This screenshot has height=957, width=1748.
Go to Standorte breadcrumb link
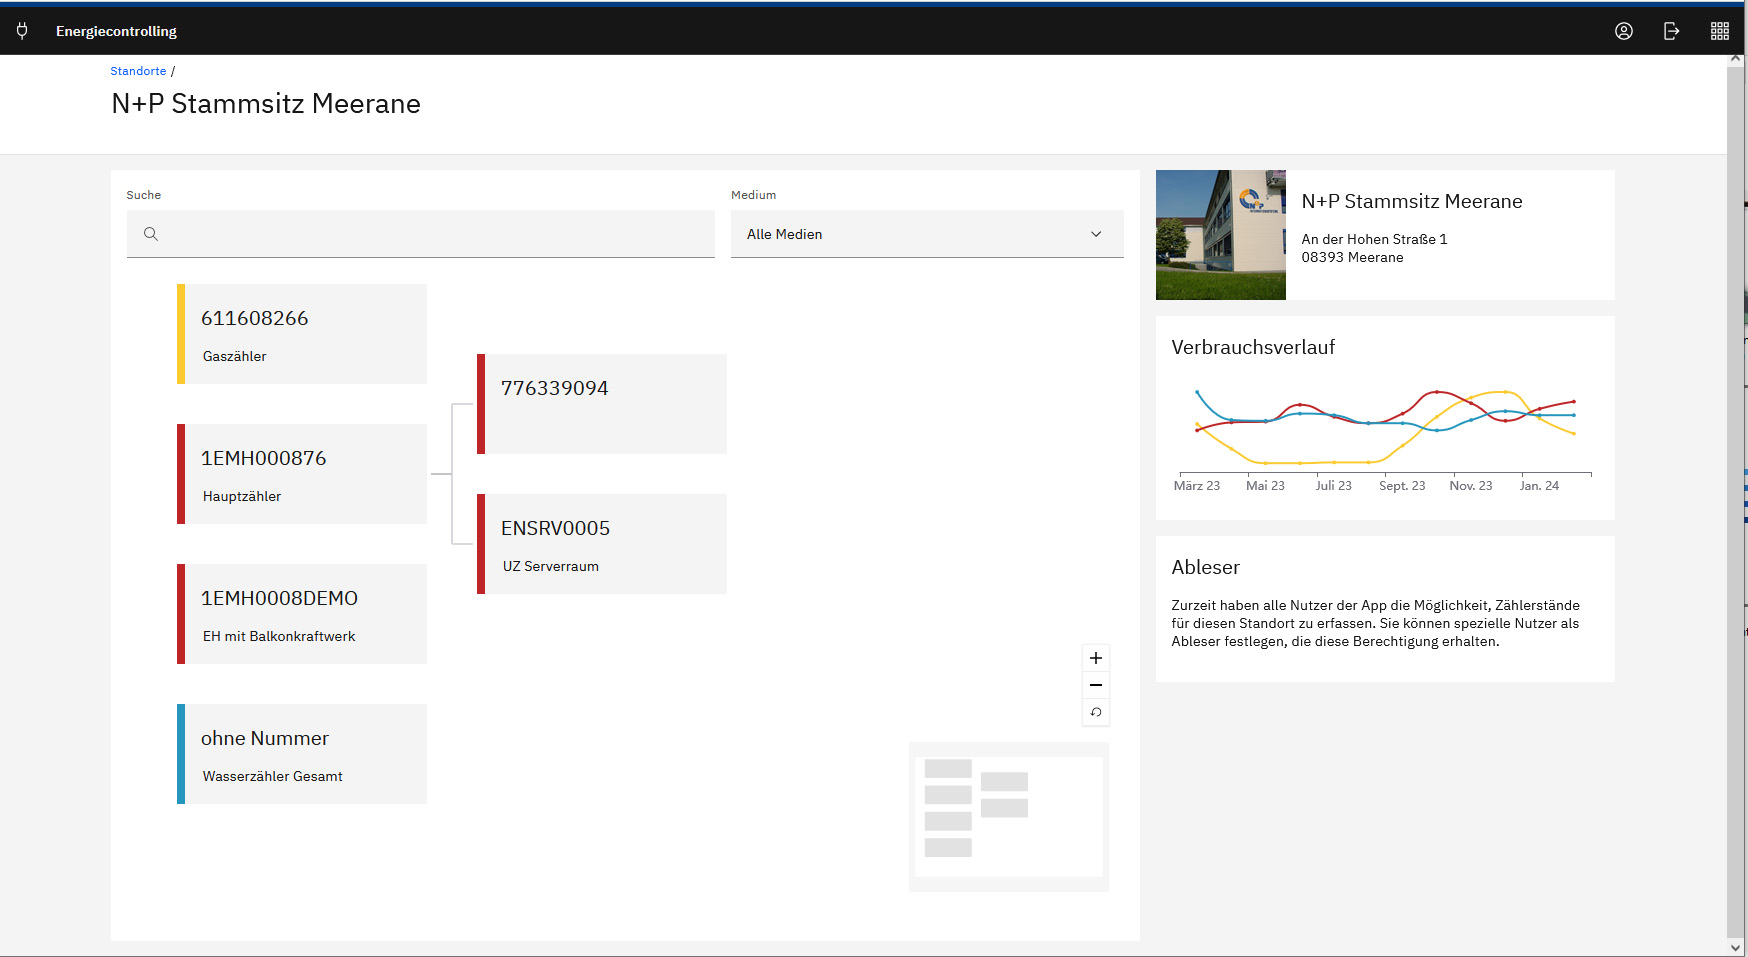click(x=138, y=71)
